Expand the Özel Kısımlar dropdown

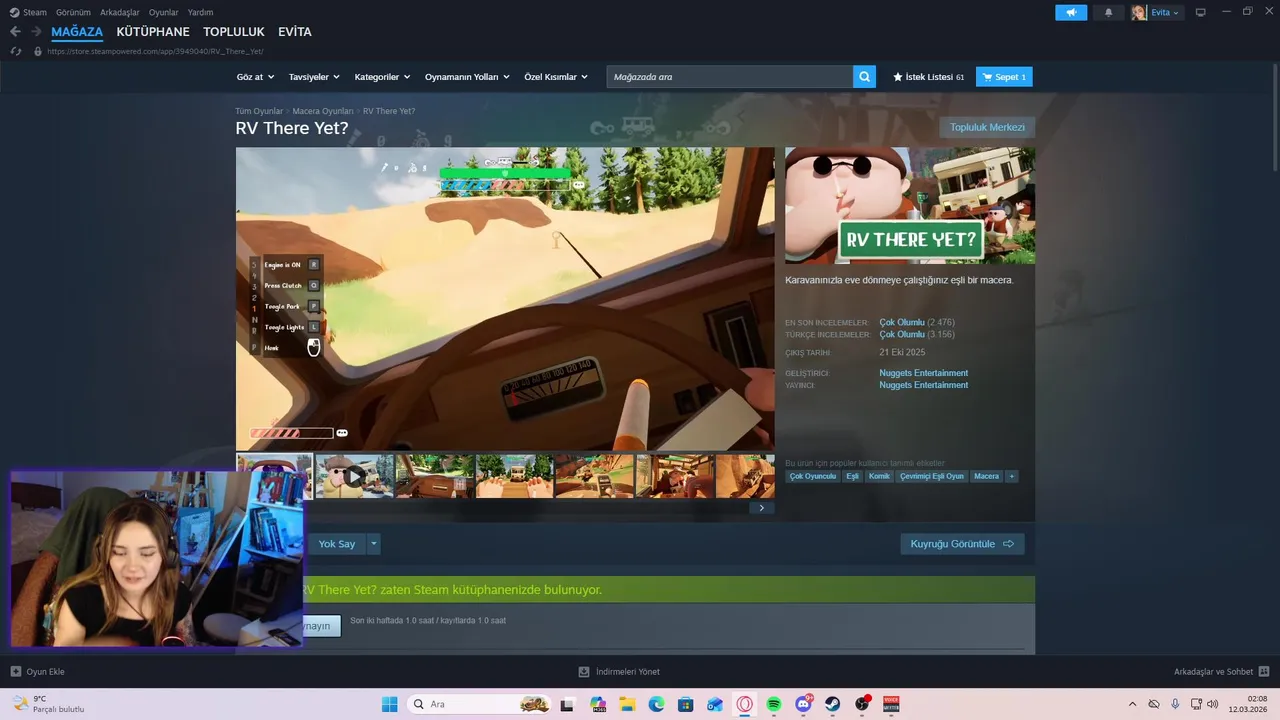[556, 77]
